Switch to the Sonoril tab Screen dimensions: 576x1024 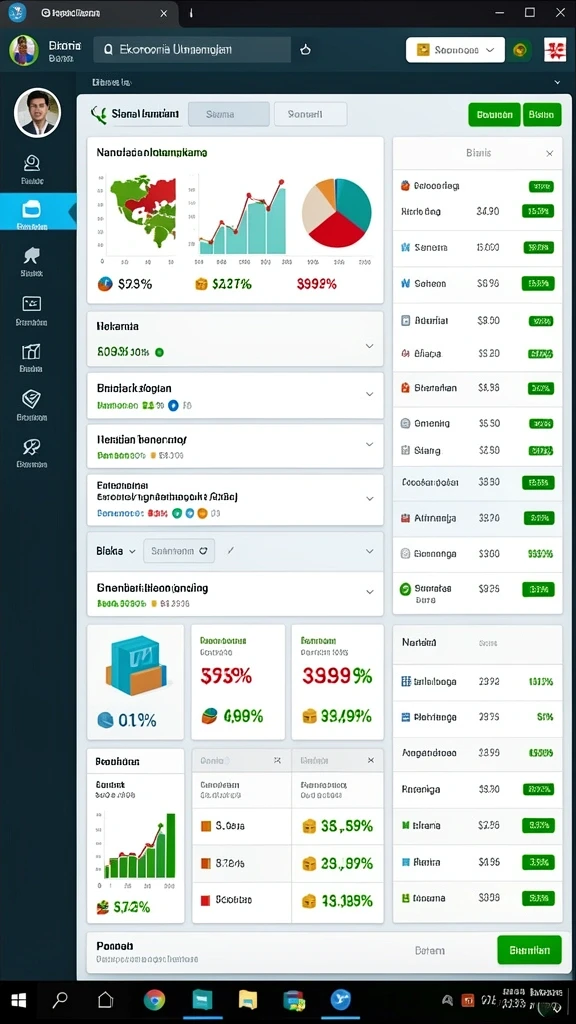pyautogui.click(x=310, y=114)
